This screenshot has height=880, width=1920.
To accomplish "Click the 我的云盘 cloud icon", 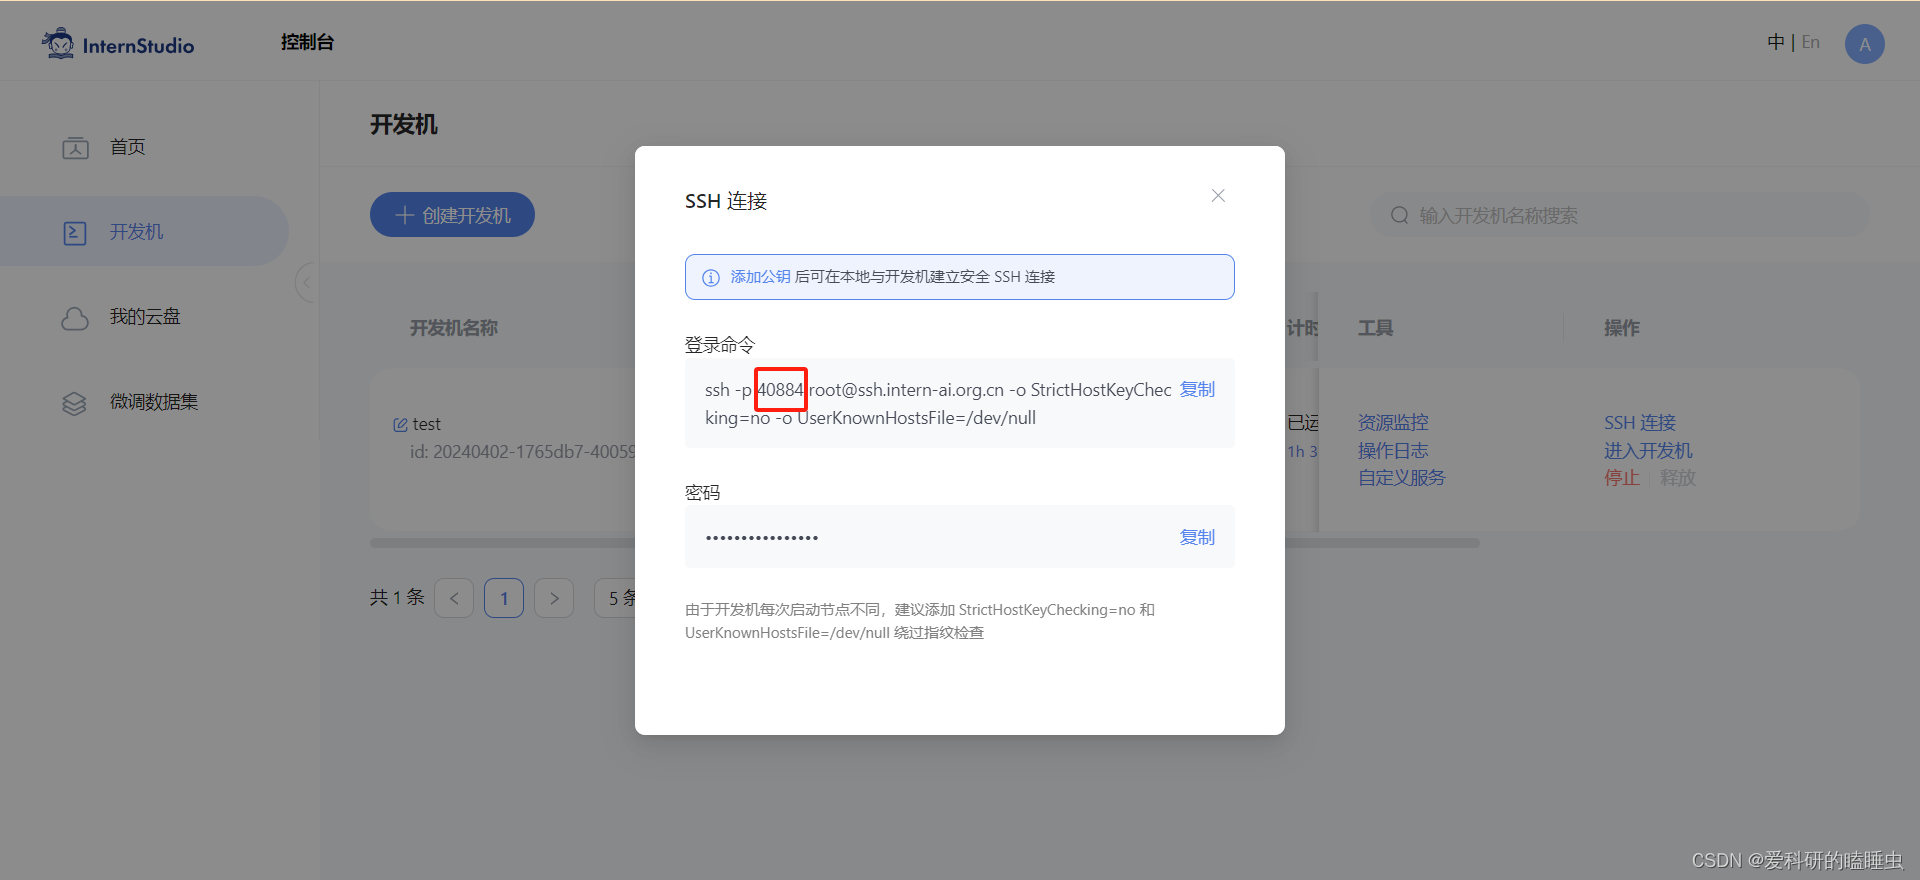I will 75,318.
